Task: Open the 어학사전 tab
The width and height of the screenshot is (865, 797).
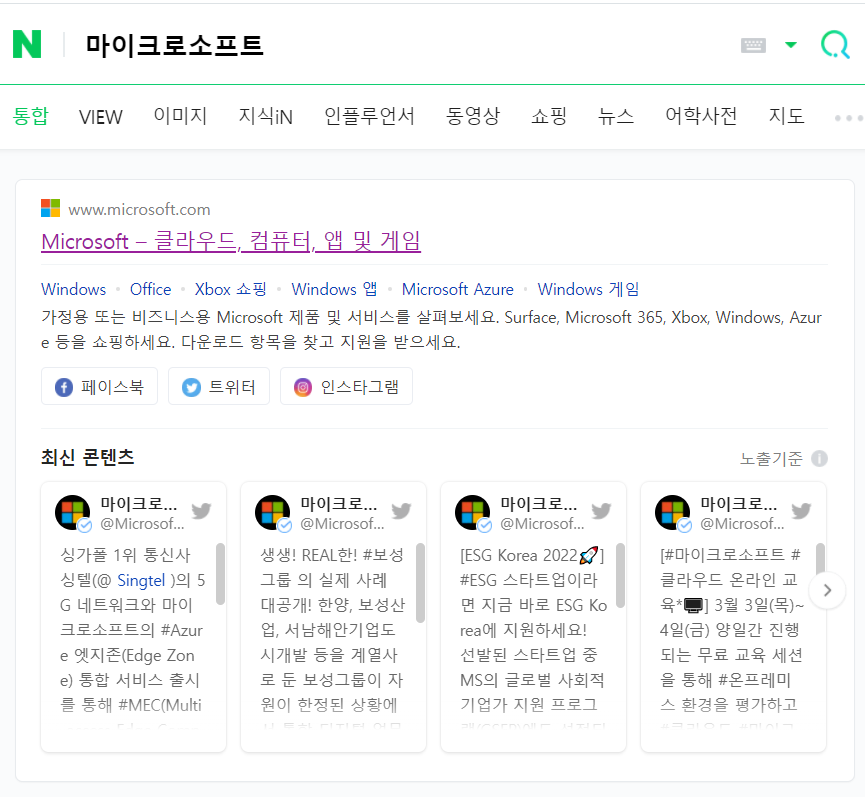Action: coord(701,116)
